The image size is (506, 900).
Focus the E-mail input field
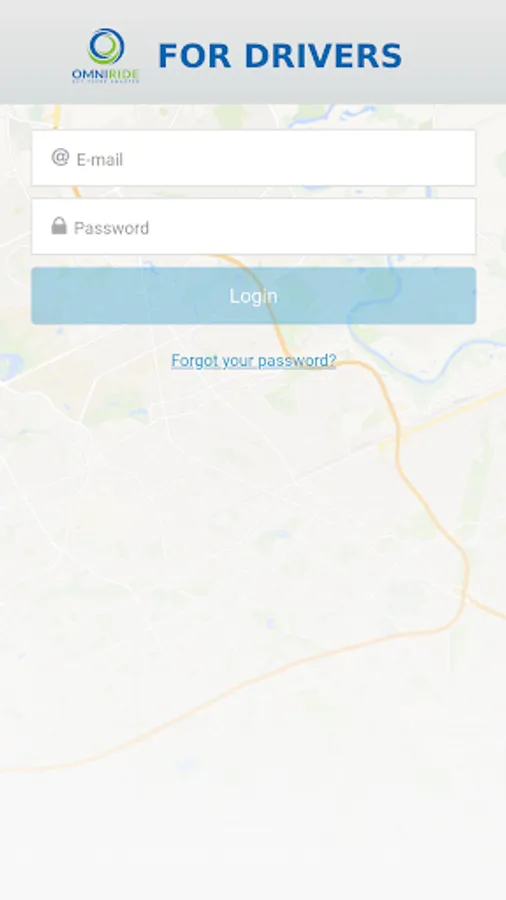[254, 158]
